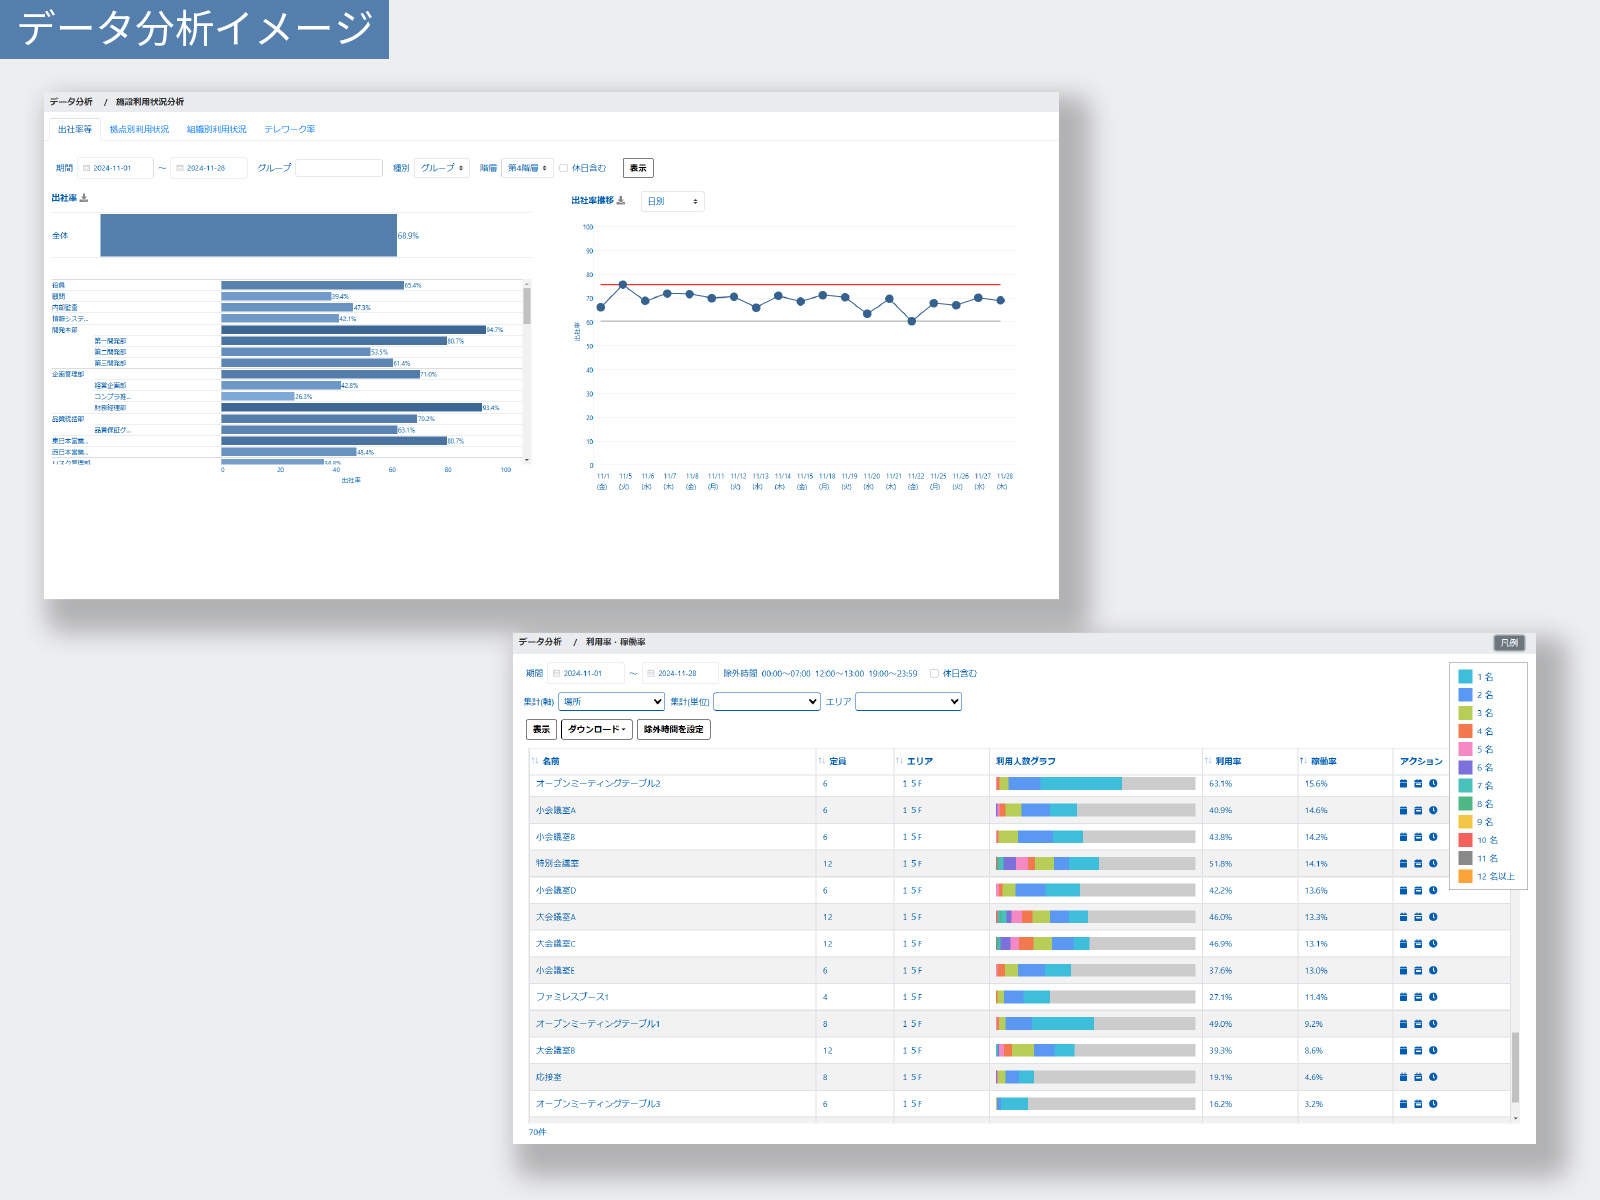Toggle 休日含む checkbox in utilization panel
This screenshot has width=1600, height=1200.
point(934,674)
